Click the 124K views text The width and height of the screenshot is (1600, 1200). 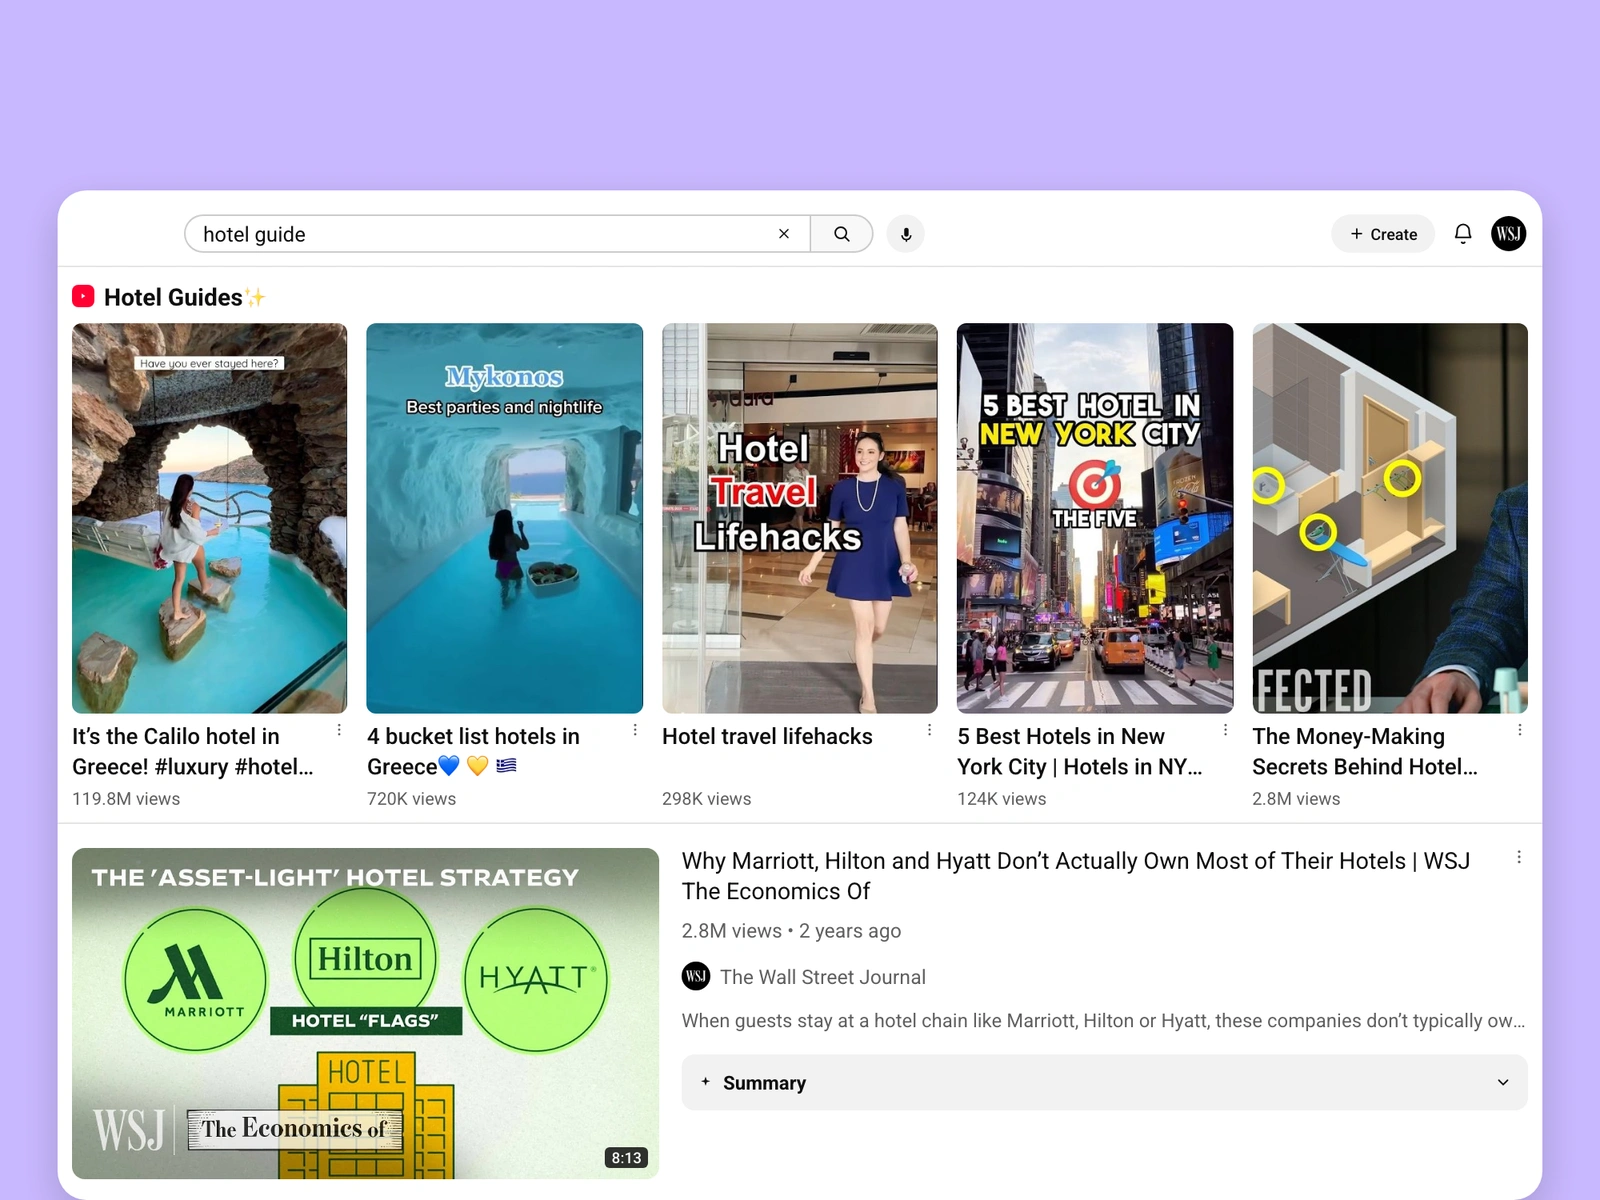click(x=1001, y=799)
